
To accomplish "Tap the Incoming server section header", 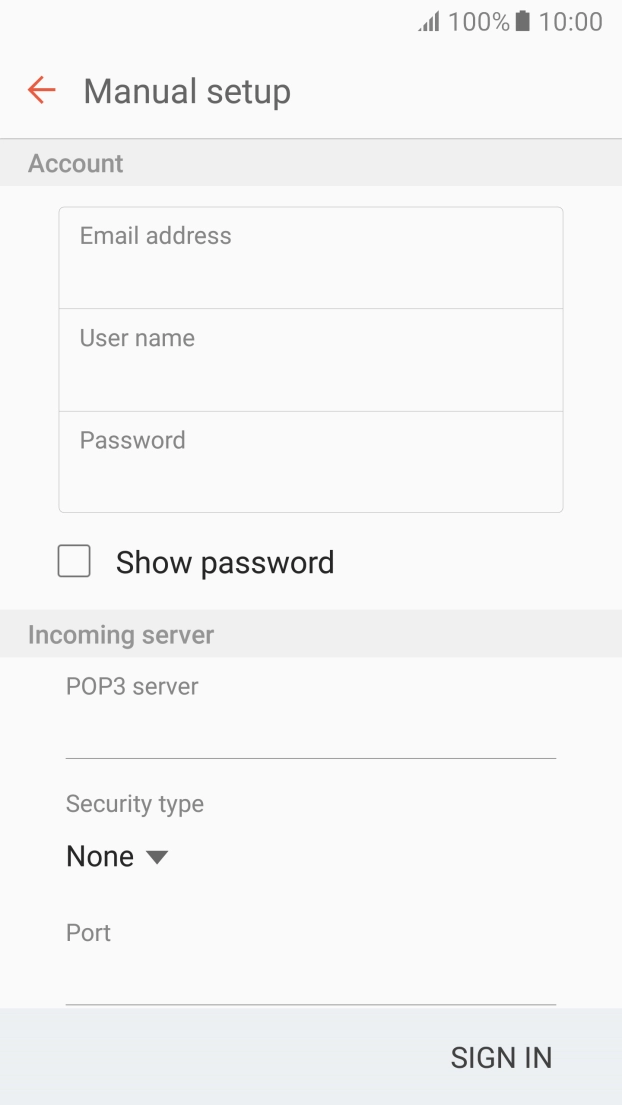I will 121,635.
